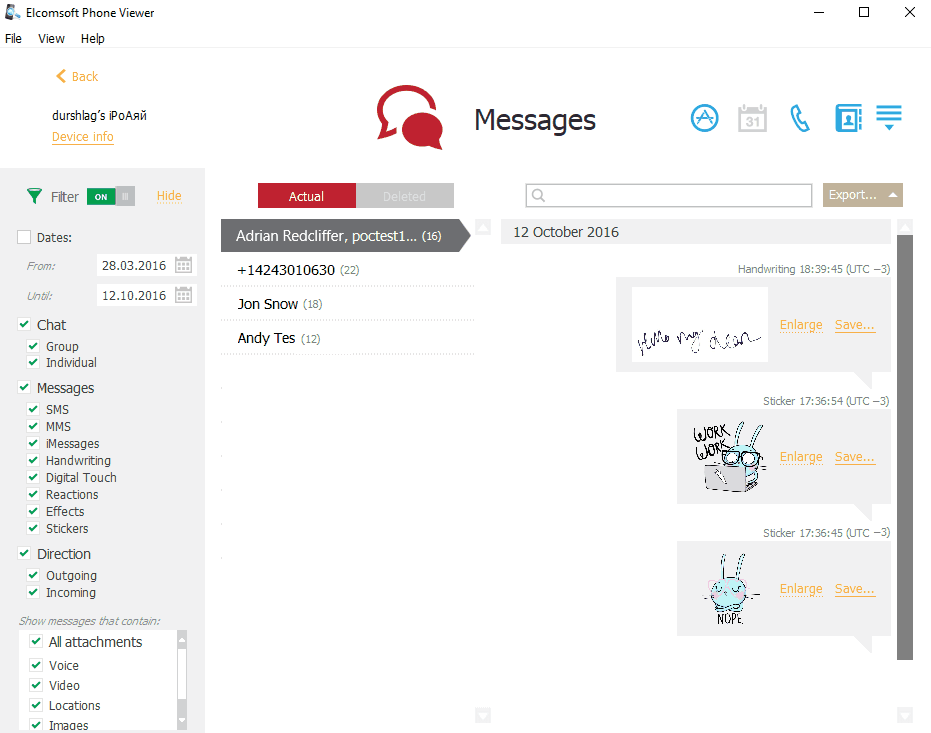The image size is (931, 733).
Task: Open the Calls phone icon
Action: 800,118
